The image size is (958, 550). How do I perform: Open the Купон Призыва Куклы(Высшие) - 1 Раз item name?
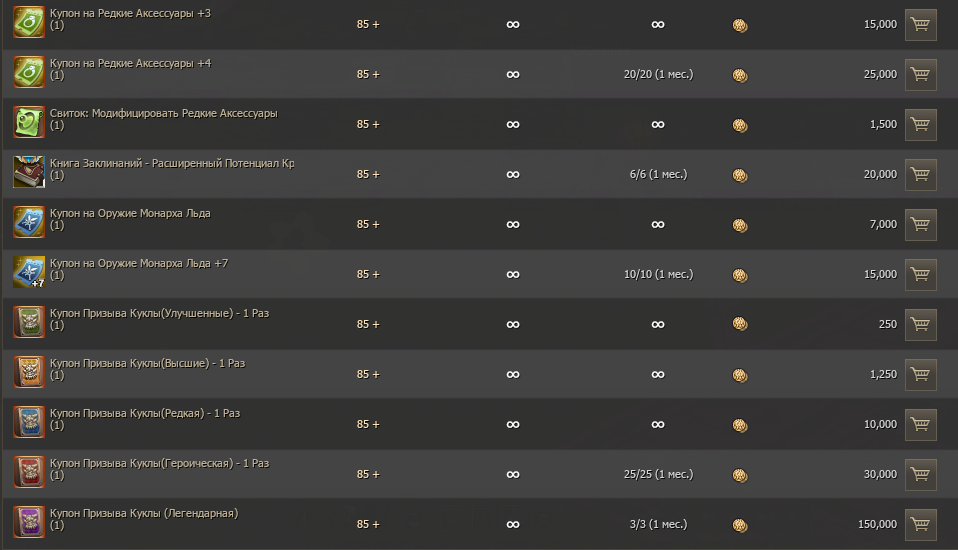pyautogui.click(x=147, y=363)
